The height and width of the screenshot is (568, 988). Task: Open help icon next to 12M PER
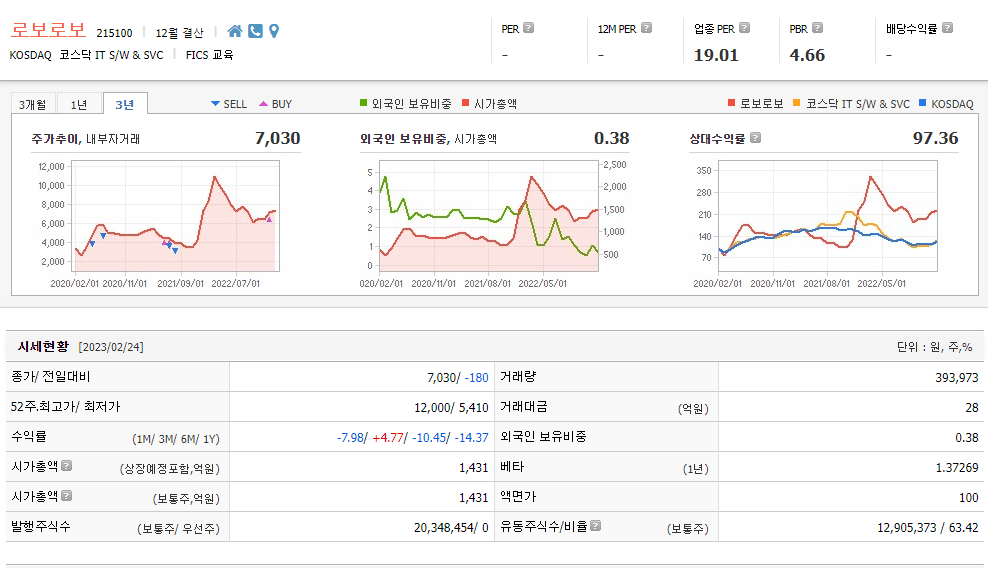point(646,28)
